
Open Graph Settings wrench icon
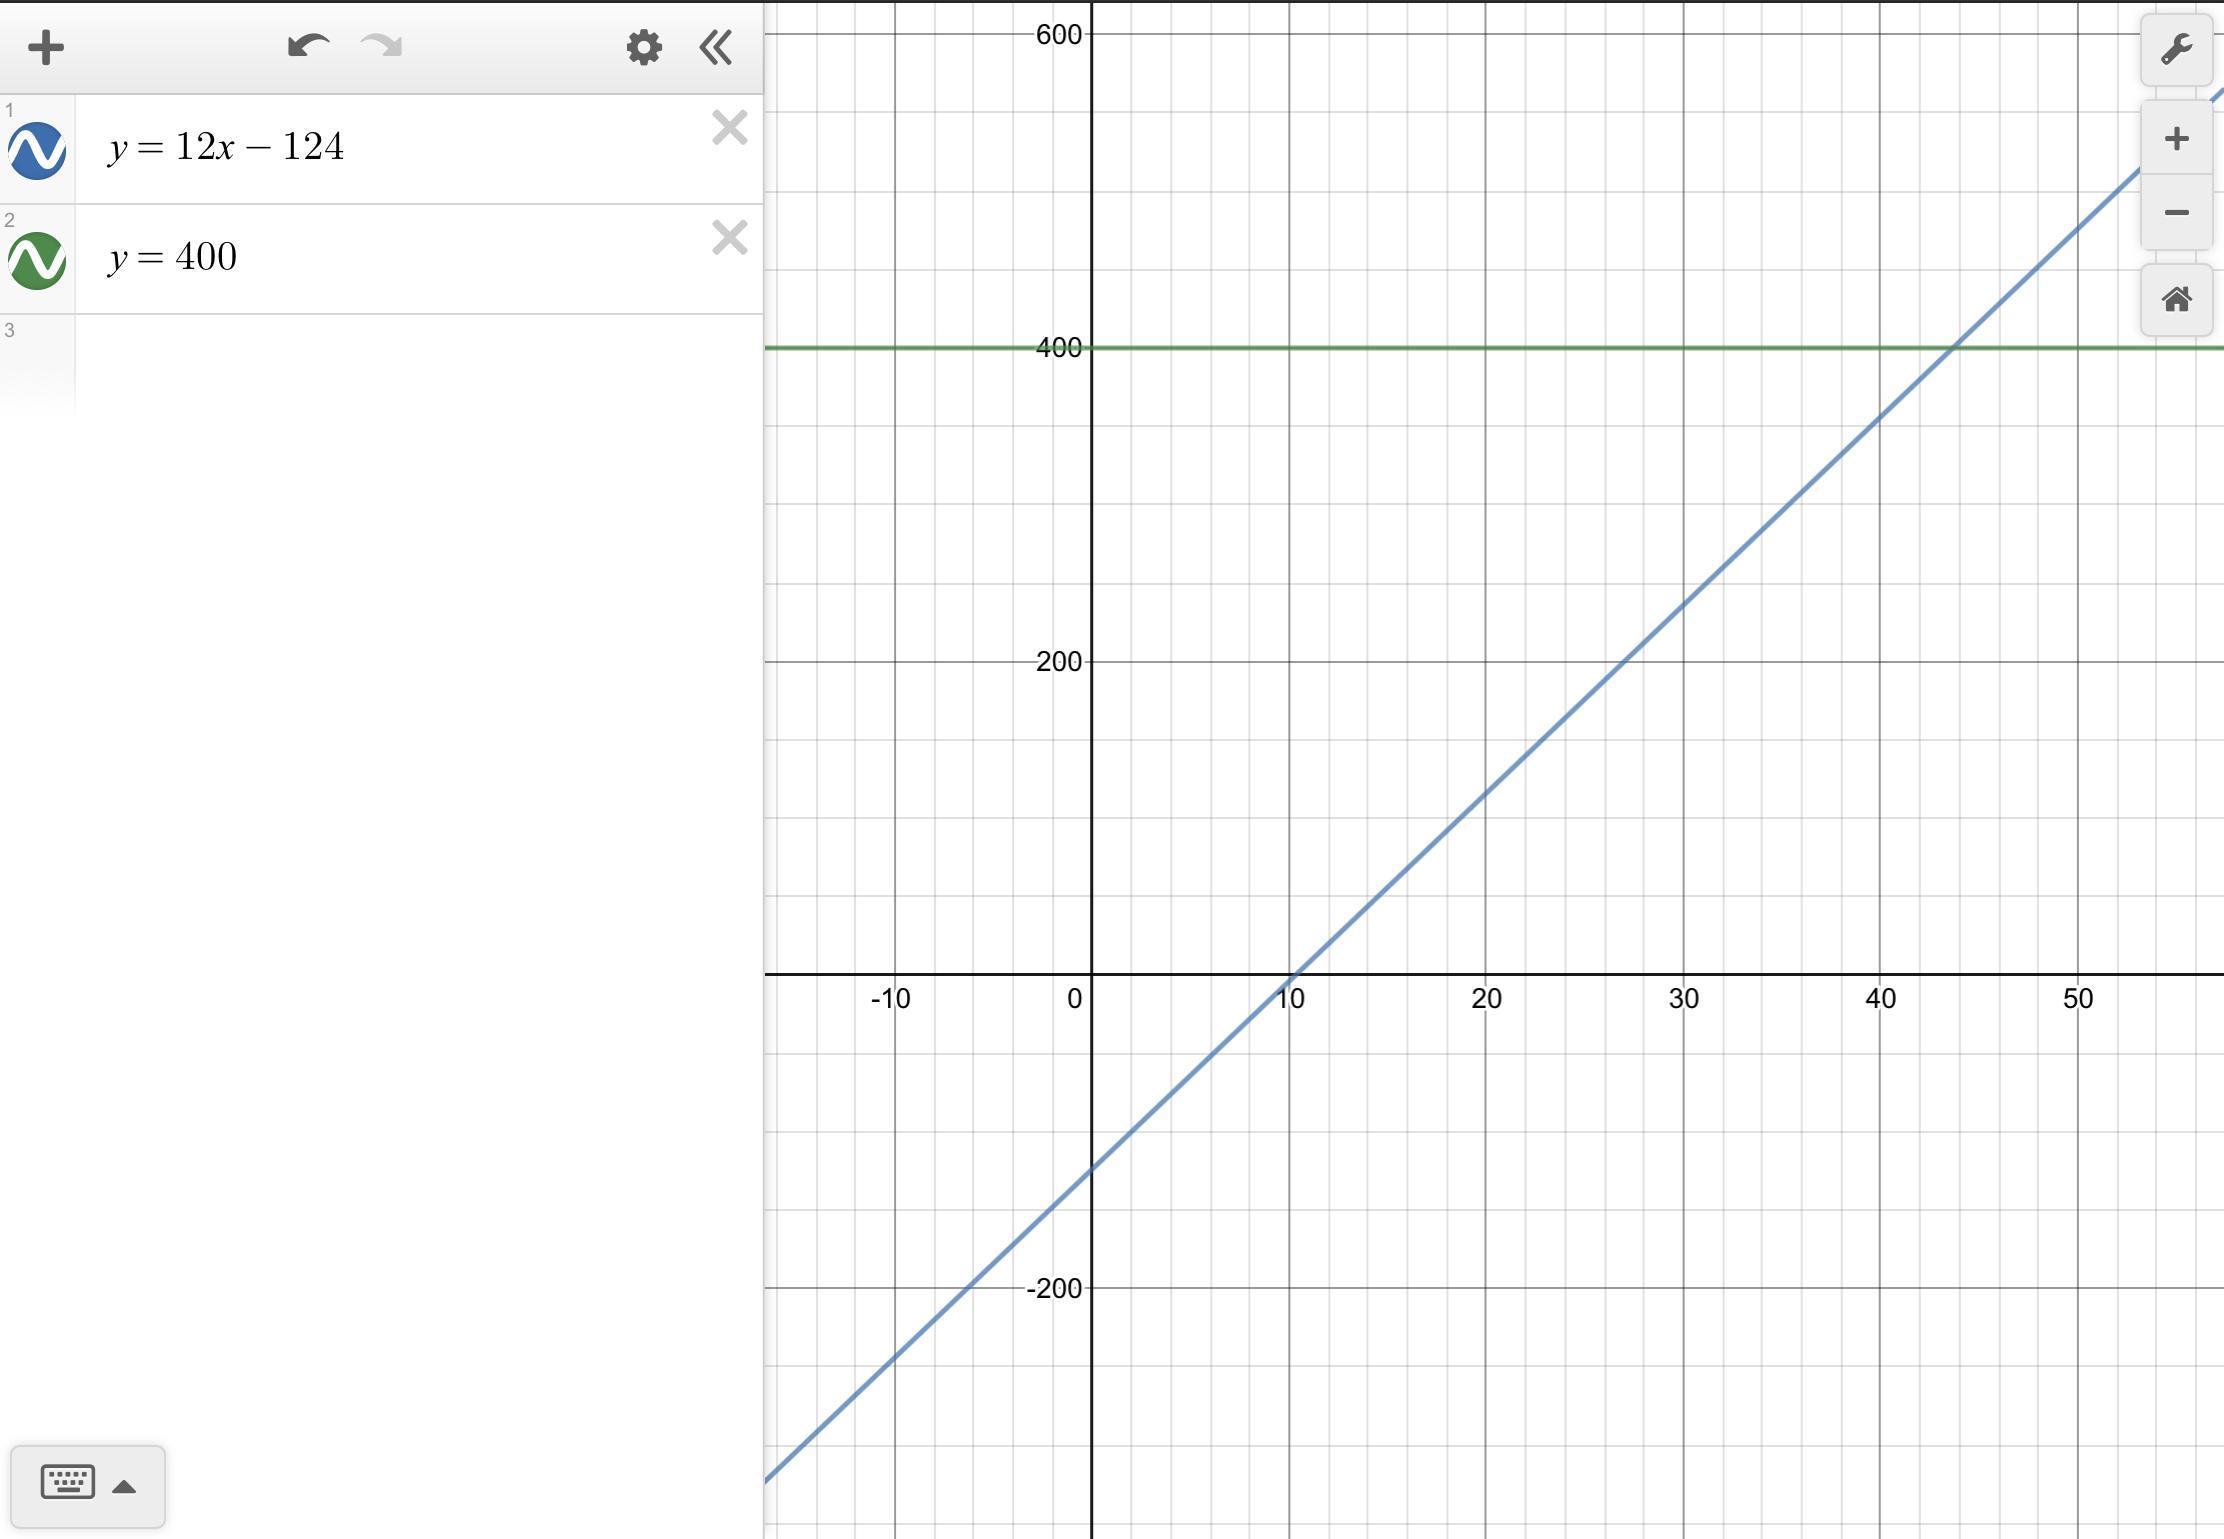(x=2176, y=50)
